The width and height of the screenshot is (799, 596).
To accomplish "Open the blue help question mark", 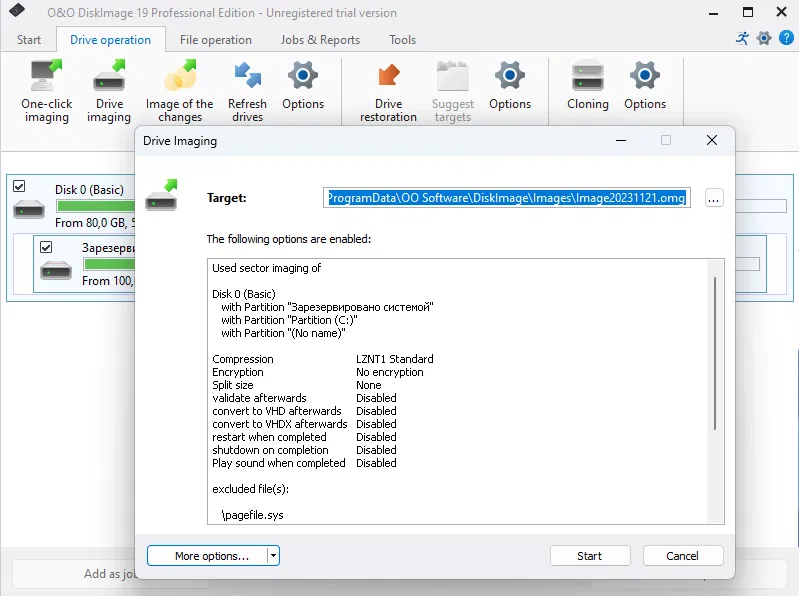I will [786, 38].
